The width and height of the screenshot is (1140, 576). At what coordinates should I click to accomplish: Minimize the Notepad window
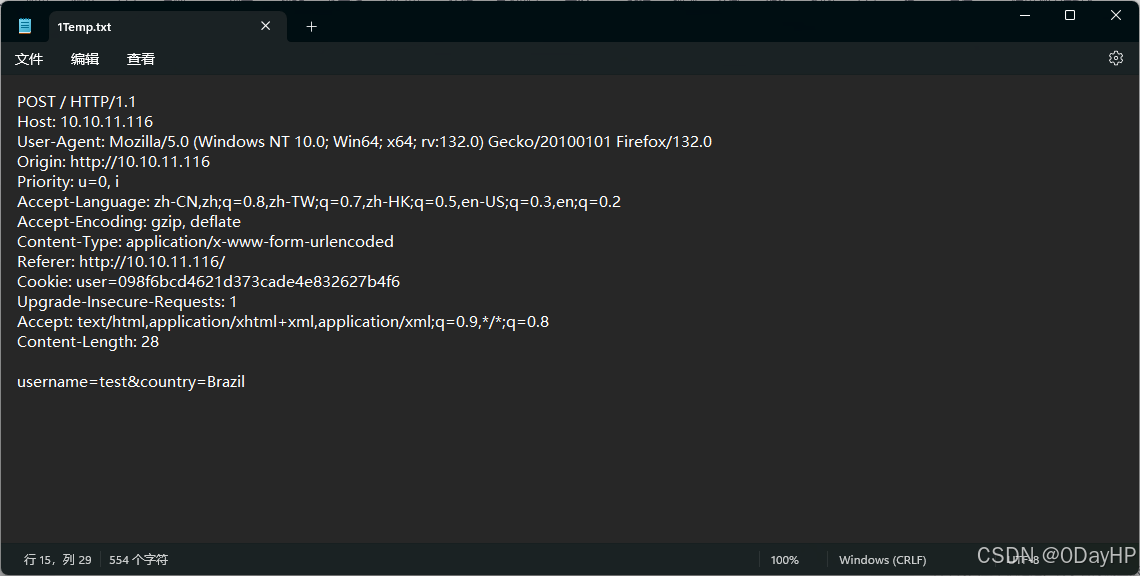tap(1023, 15)
